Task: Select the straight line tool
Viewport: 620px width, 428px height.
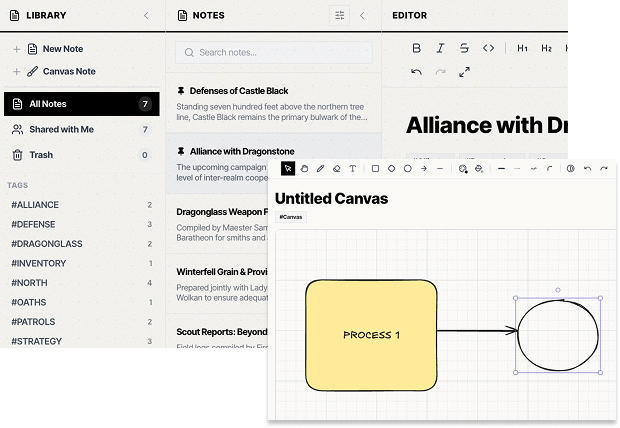Action: (440, 169)
